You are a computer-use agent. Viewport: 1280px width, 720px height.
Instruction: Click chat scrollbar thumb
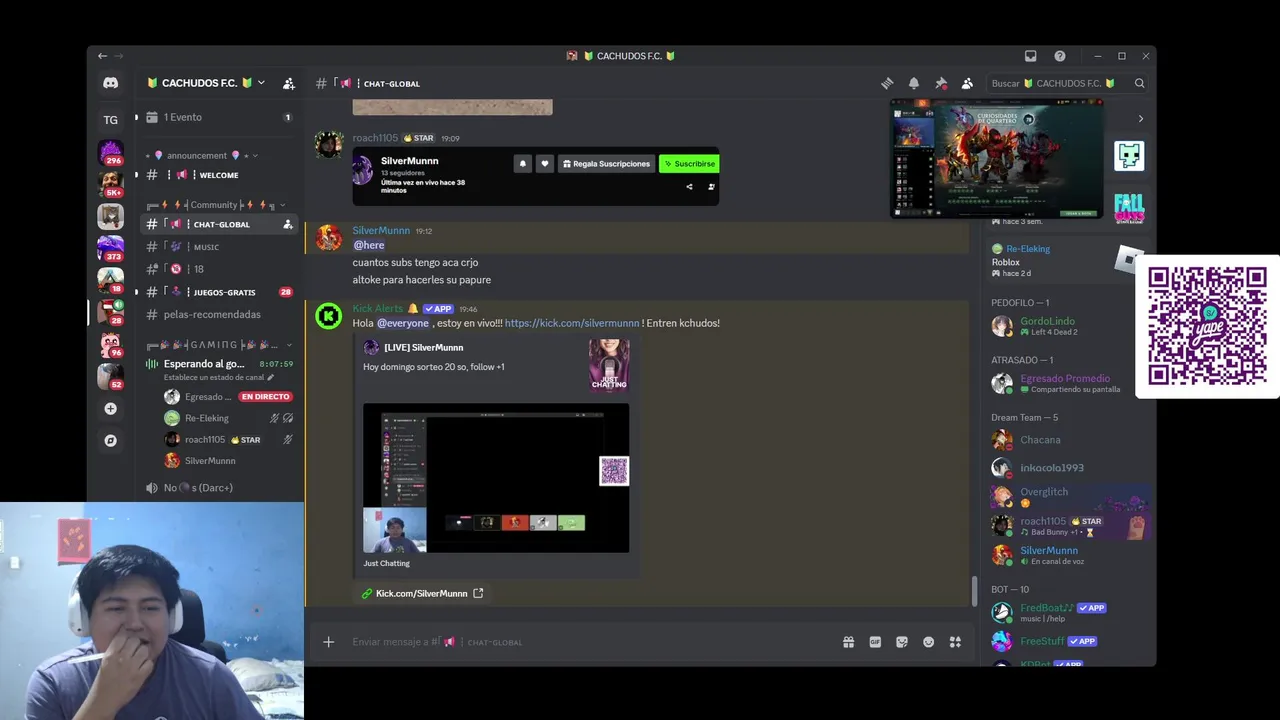973,591
